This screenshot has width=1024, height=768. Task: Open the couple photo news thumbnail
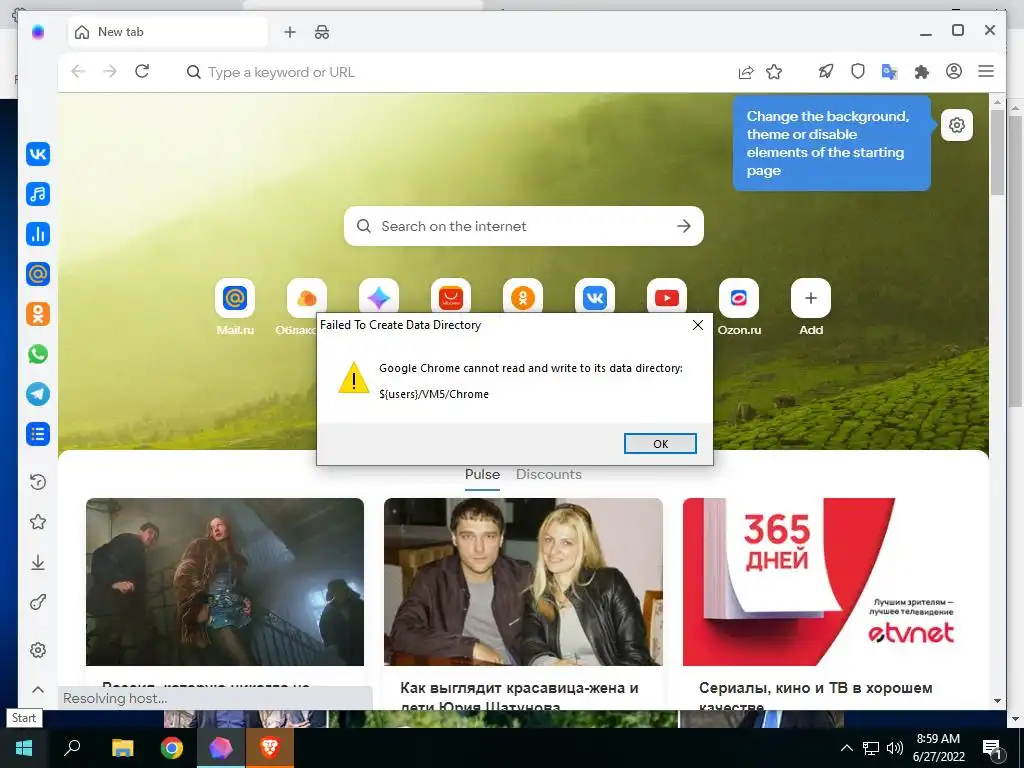[523, 582]
